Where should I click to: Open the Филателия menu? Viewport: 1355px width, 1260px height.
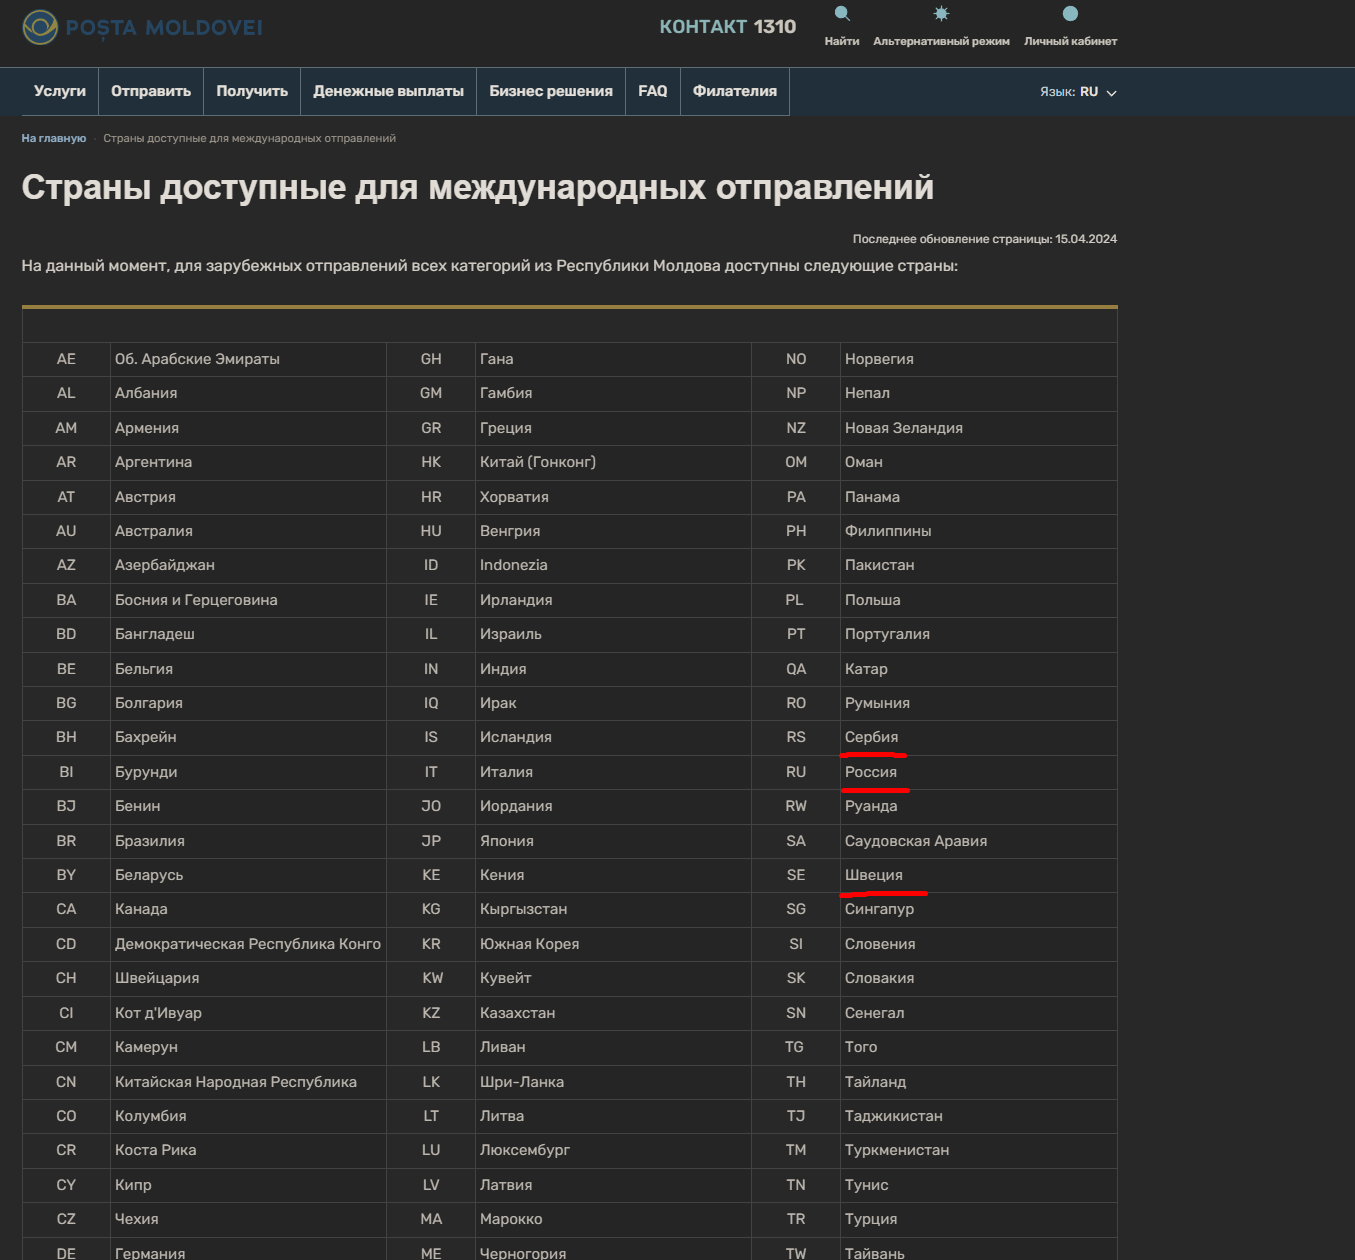pos(735,91)
